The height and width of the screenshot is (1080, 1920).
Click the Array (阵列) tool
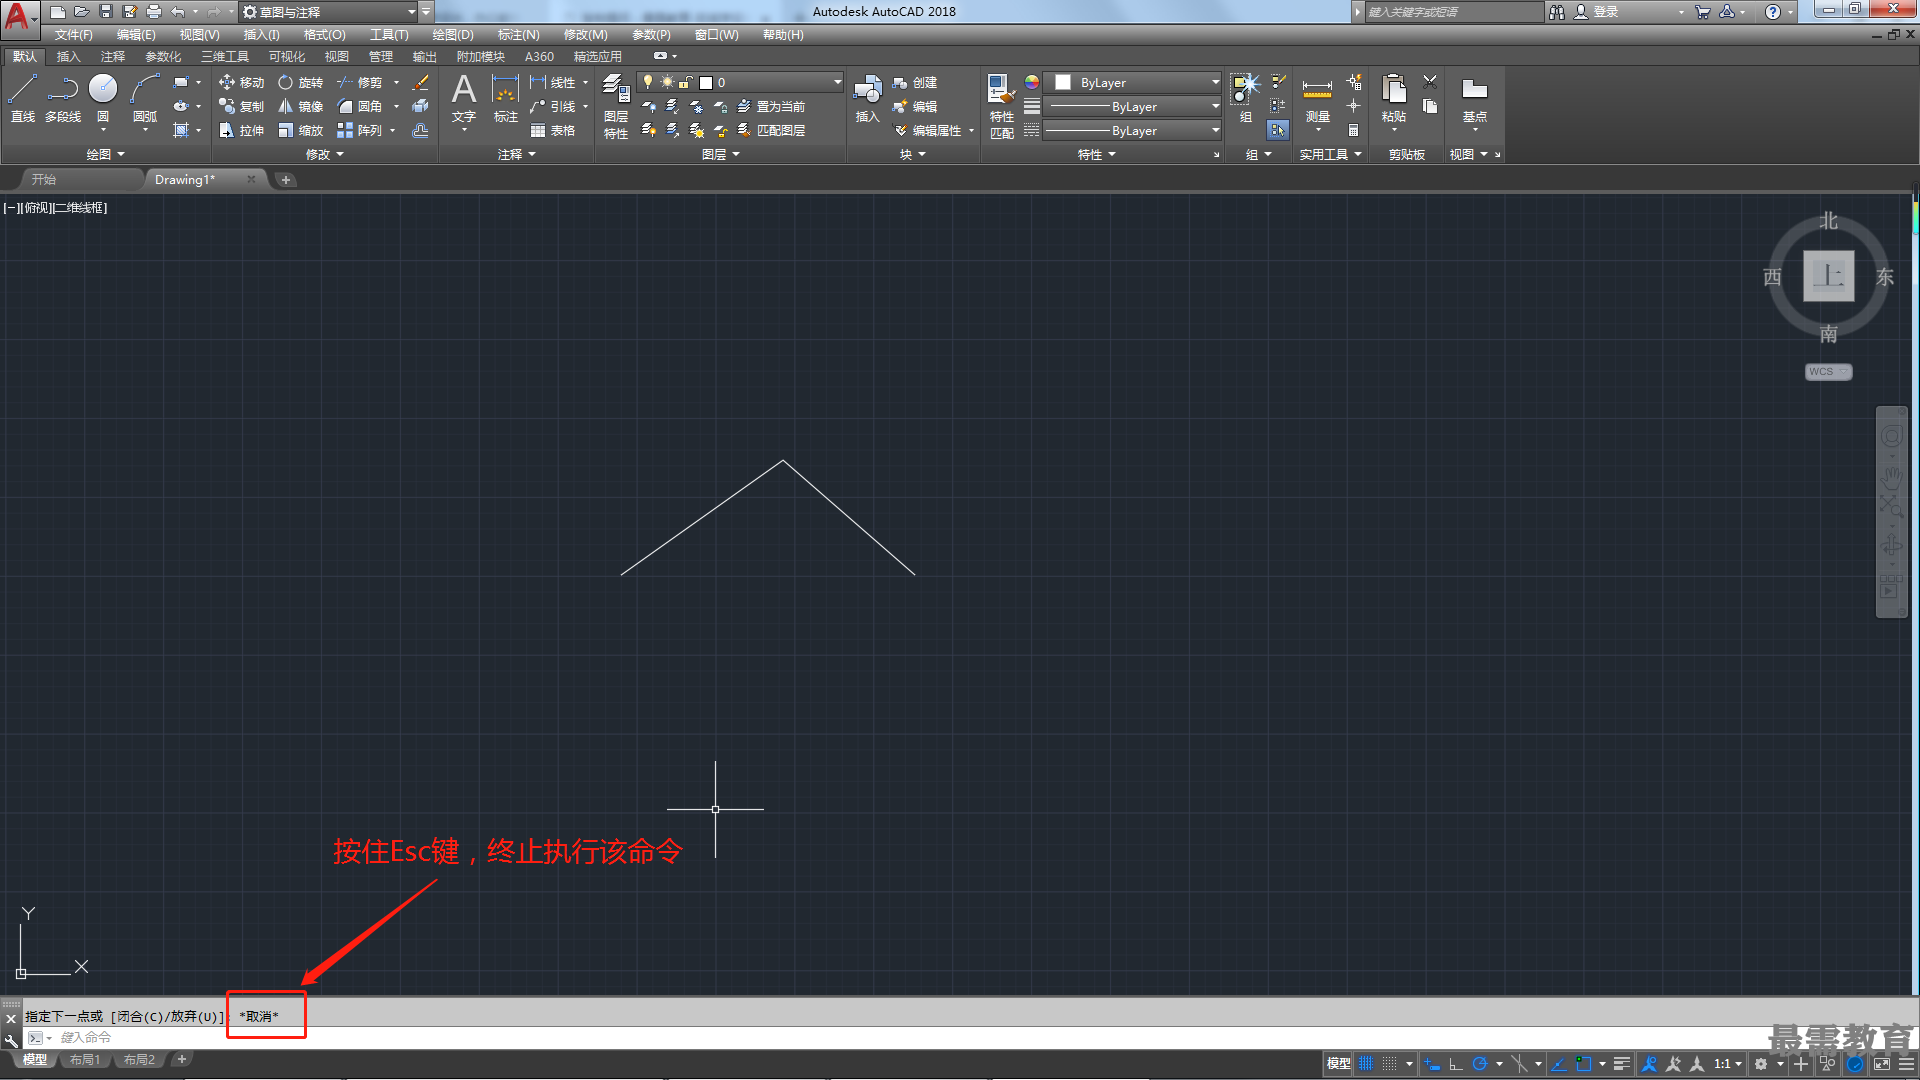(360, 131)
